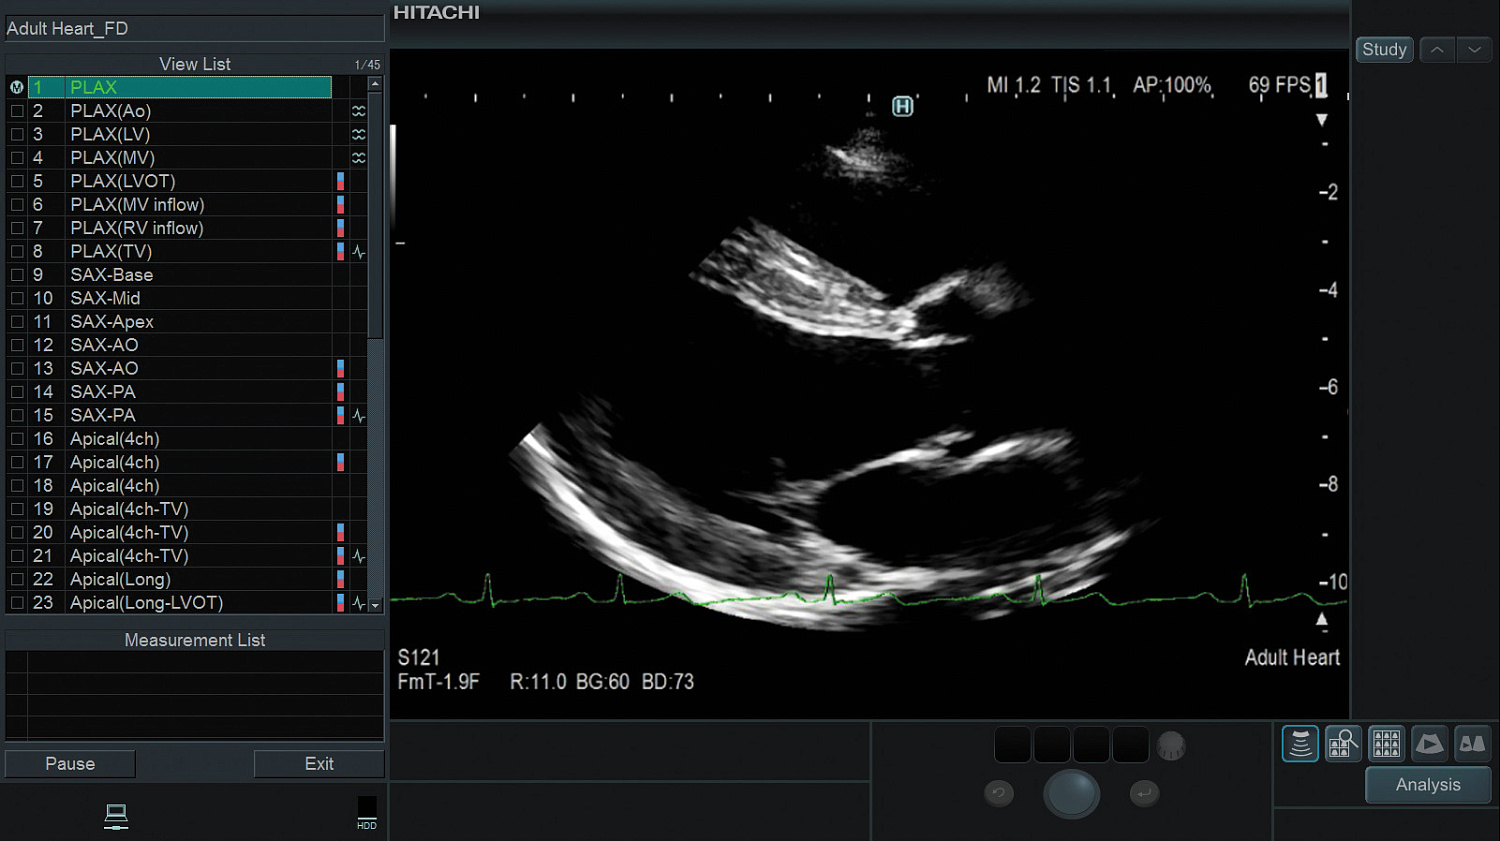Select PLAX(MV inflow) view entry
The height and width of the screenshot is (841, 1500).
pos(137,205)
